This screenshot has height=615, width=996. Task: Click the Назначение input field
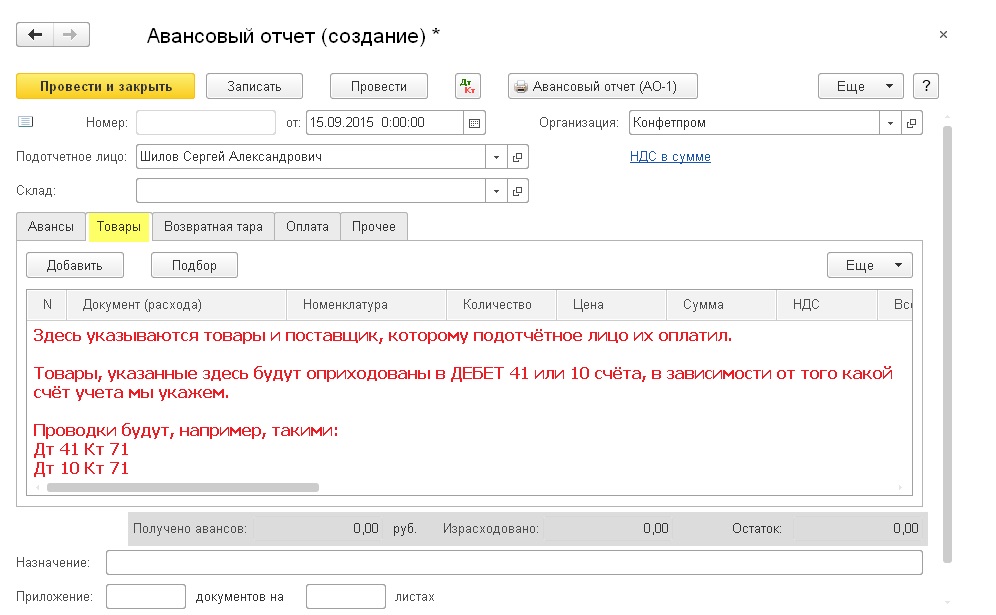coord(514,563)
